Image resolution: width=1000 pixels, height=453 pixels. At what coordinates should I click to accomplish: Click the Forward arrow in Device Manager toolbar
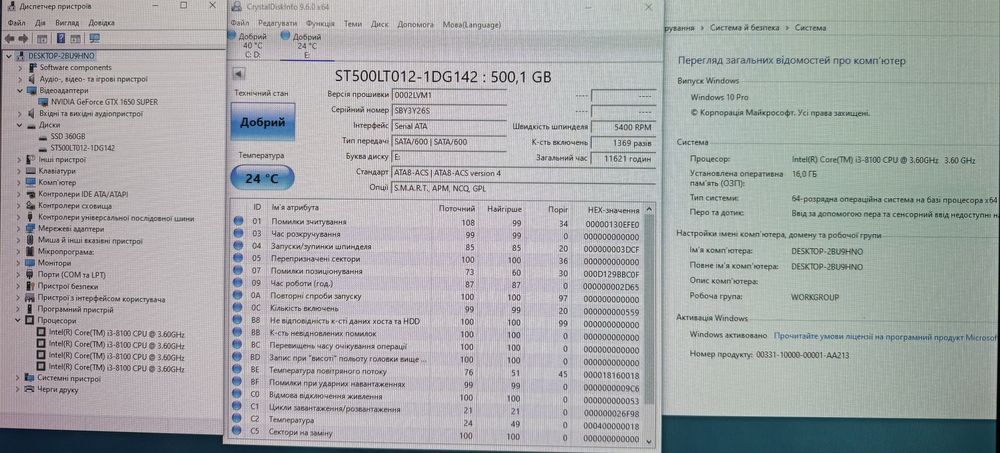pos(23,39)
